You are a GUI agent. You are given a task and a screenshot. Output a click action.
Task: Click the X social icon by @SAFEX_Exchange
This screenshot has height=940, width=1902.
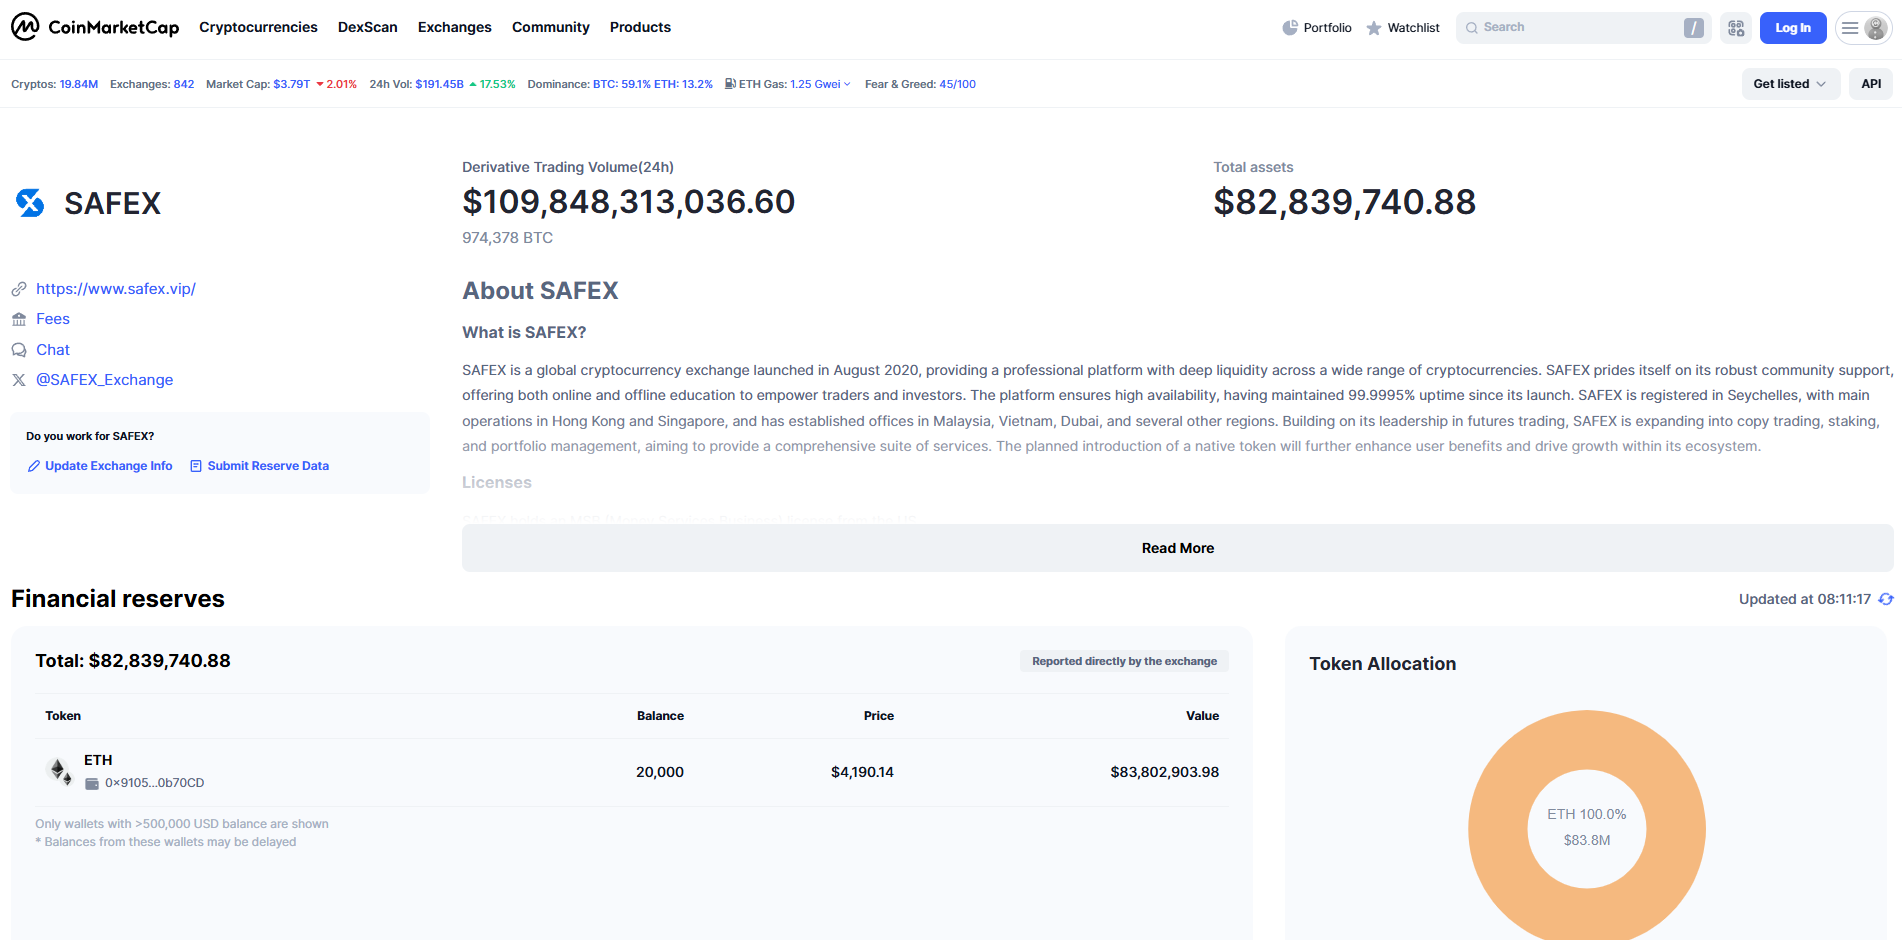click(19, 380)
